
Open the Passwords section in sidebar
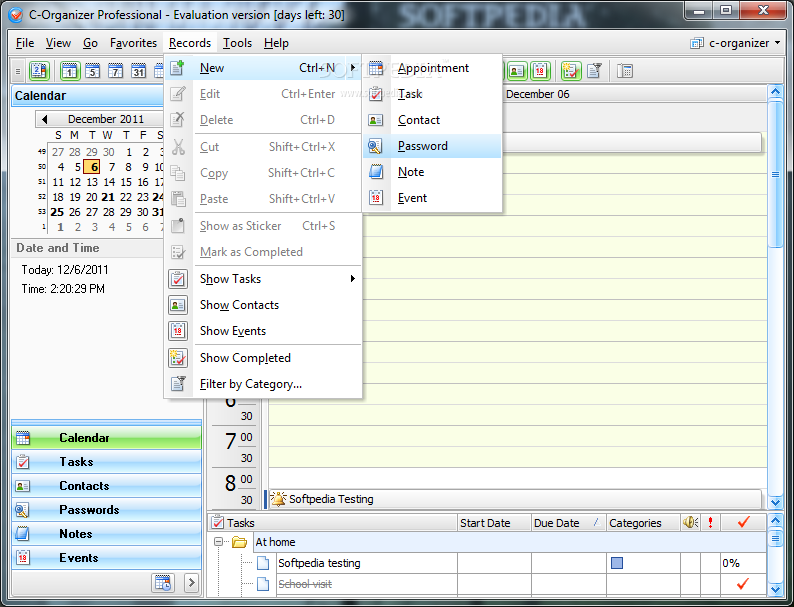point(106,510)
